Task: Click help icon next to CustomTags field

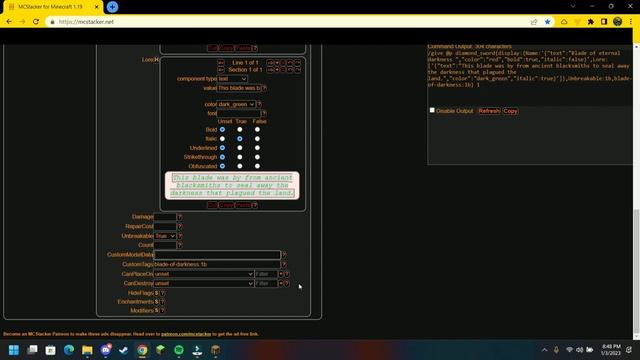Action: tap(284, 264)
